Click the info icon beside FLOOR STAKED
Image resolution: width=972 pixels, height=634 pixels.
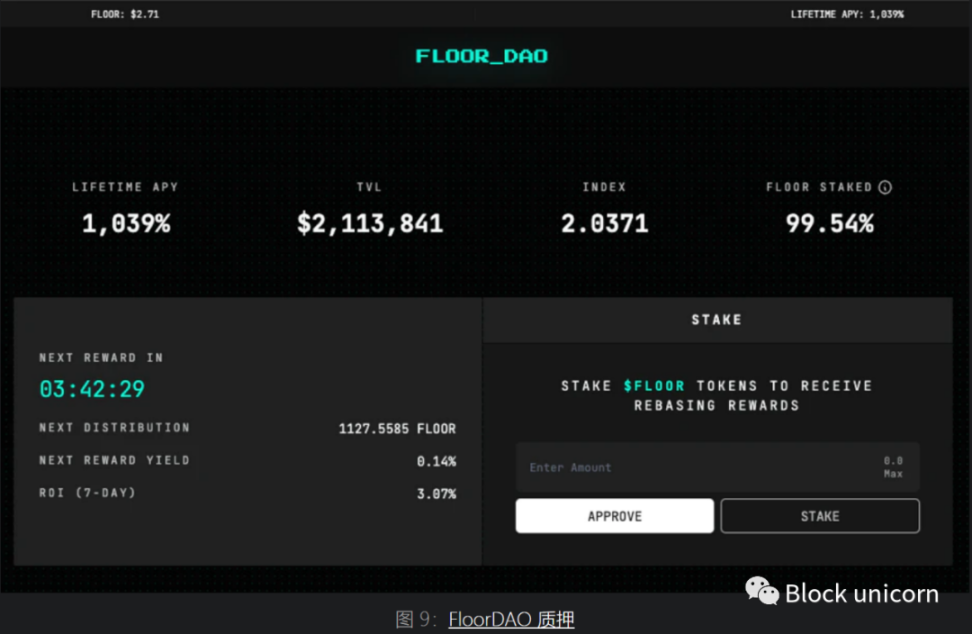(885, 187)
